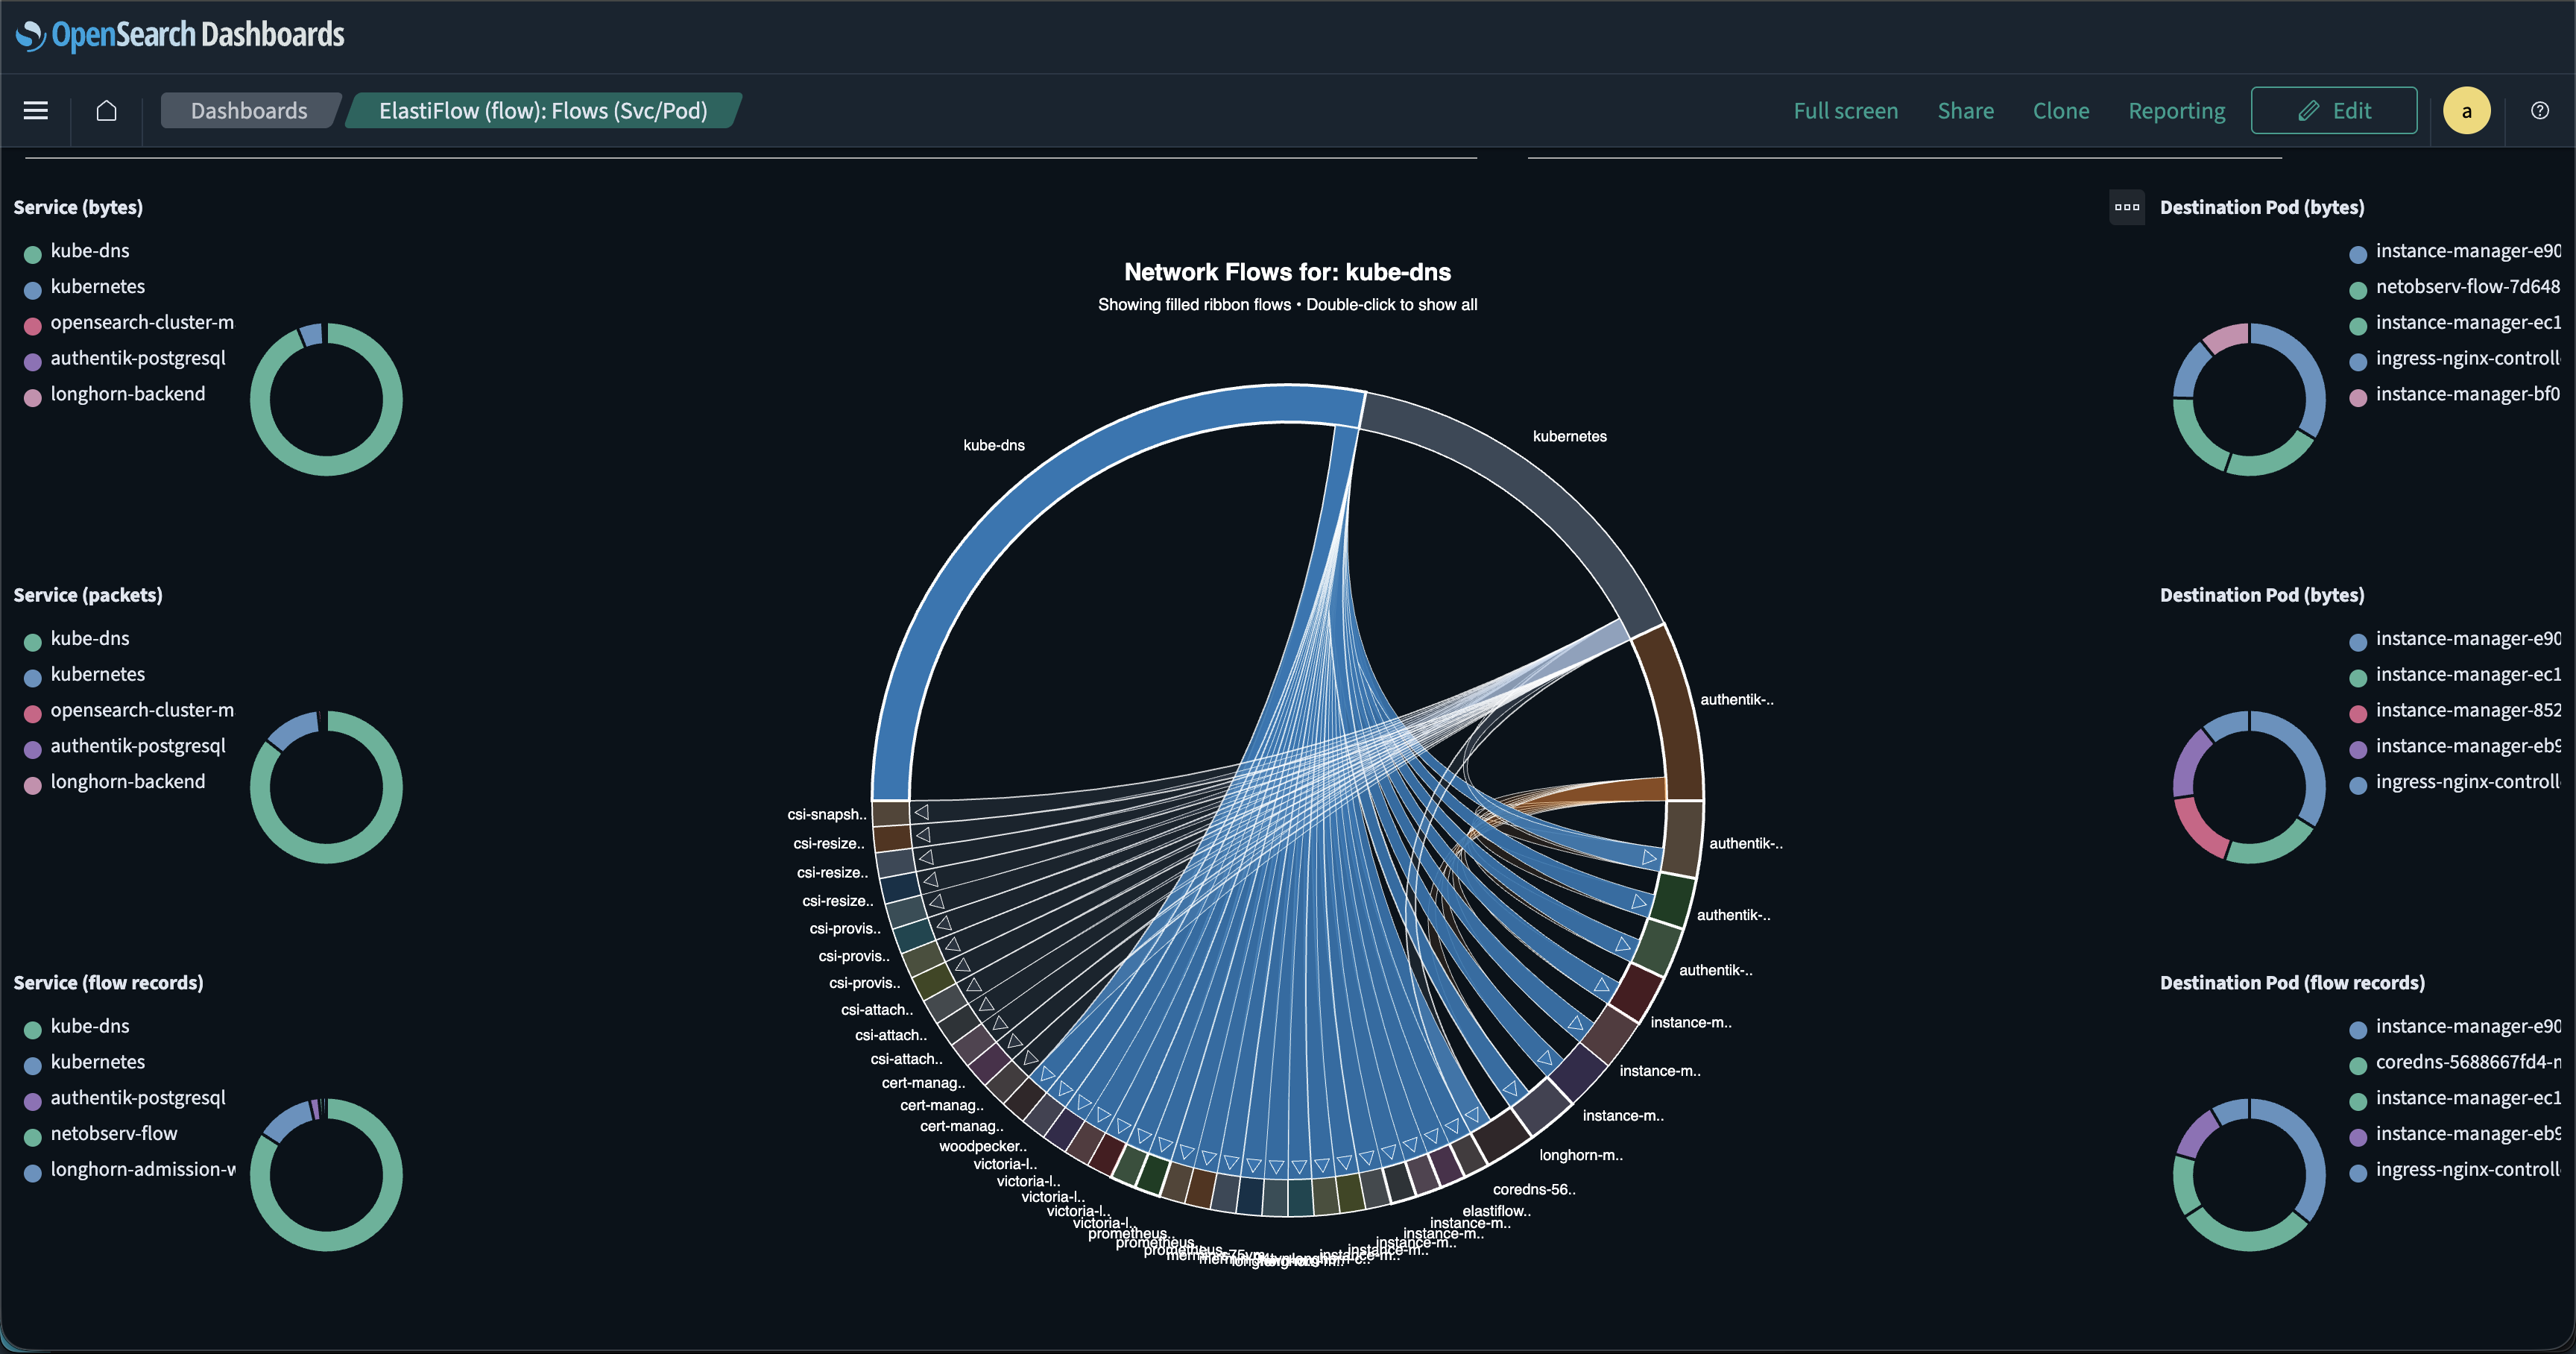This screenshot has width=2576, height=1354.
Task: Click ElastiFlow Flows (Svc/Pod) breadcrumb
Action: pyautogui.click(x=542, y=111)
